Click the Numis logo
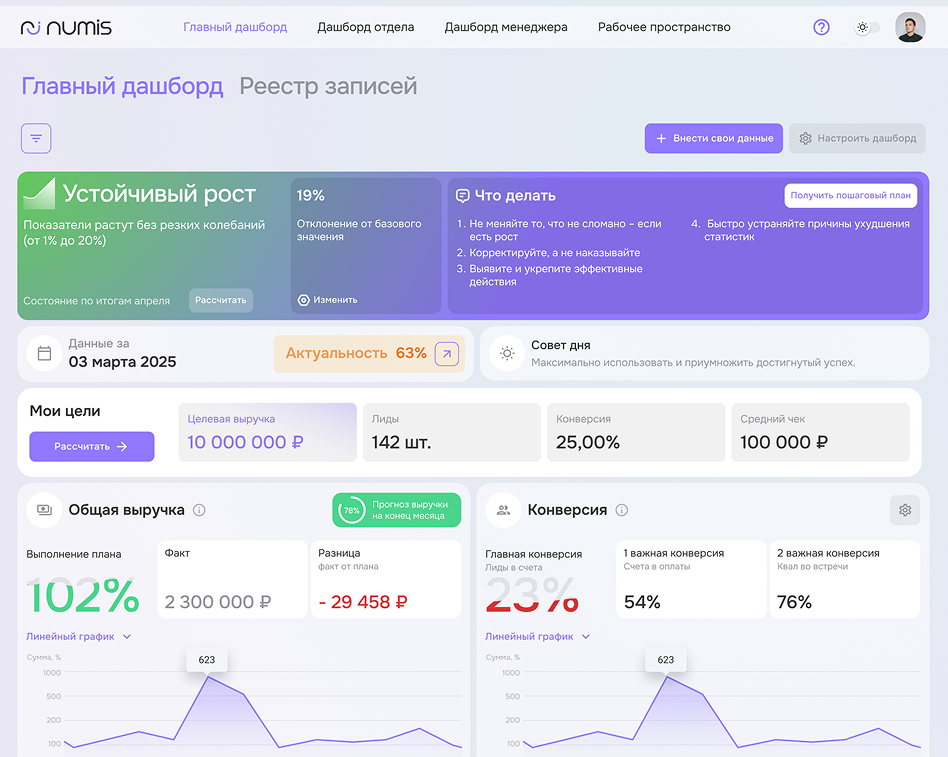The image size is (948, 757). [x=66, y=28]
